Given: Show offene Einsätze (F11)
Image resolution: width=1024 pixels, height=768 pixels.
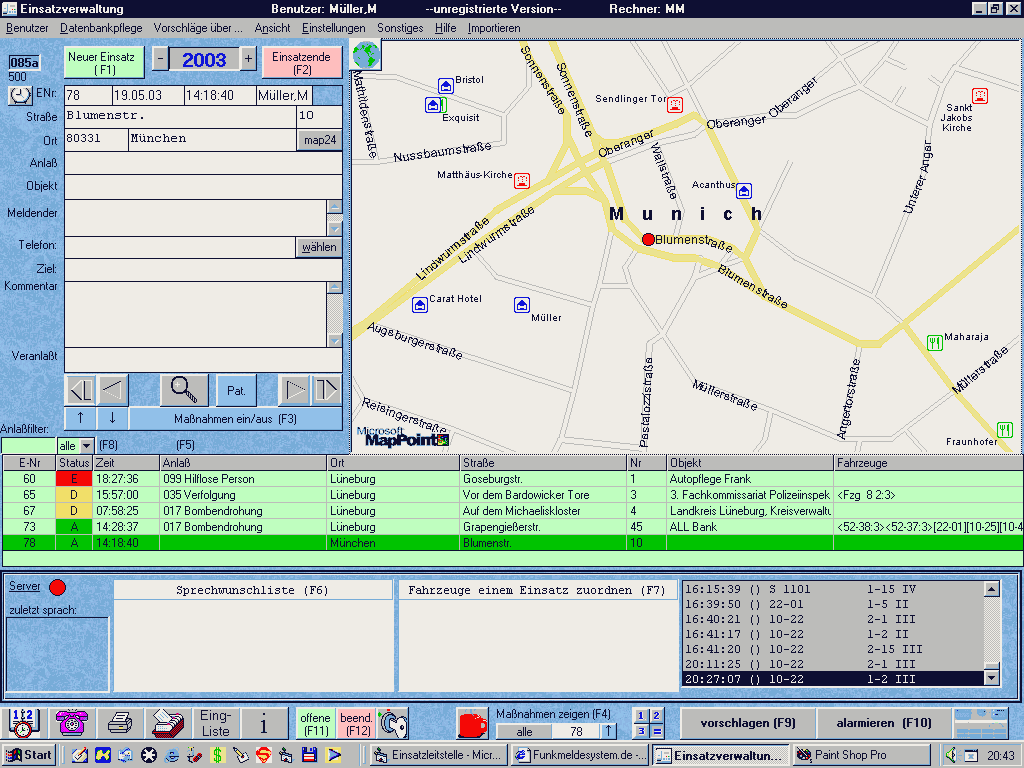Looking at the screenshot, I should [315, 724].
